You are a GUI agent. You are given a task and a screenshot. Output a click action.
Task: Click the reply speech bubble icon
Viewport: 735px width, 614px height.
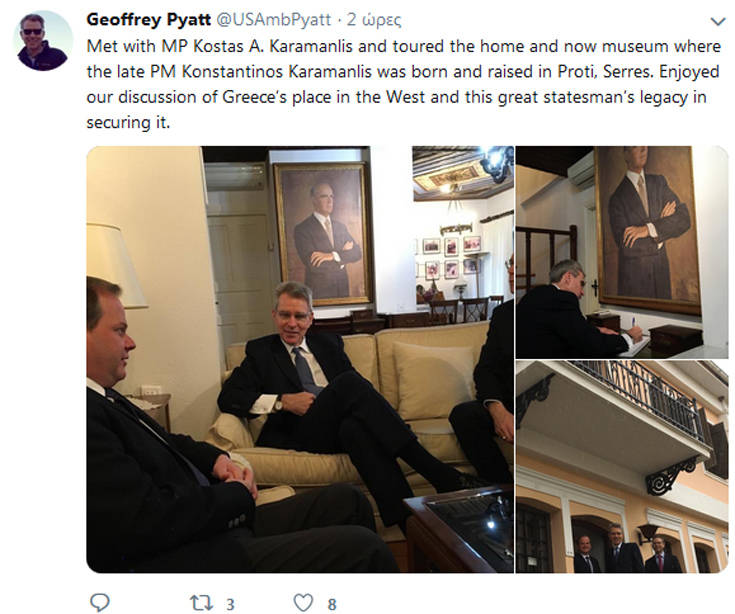coord(99,602)
